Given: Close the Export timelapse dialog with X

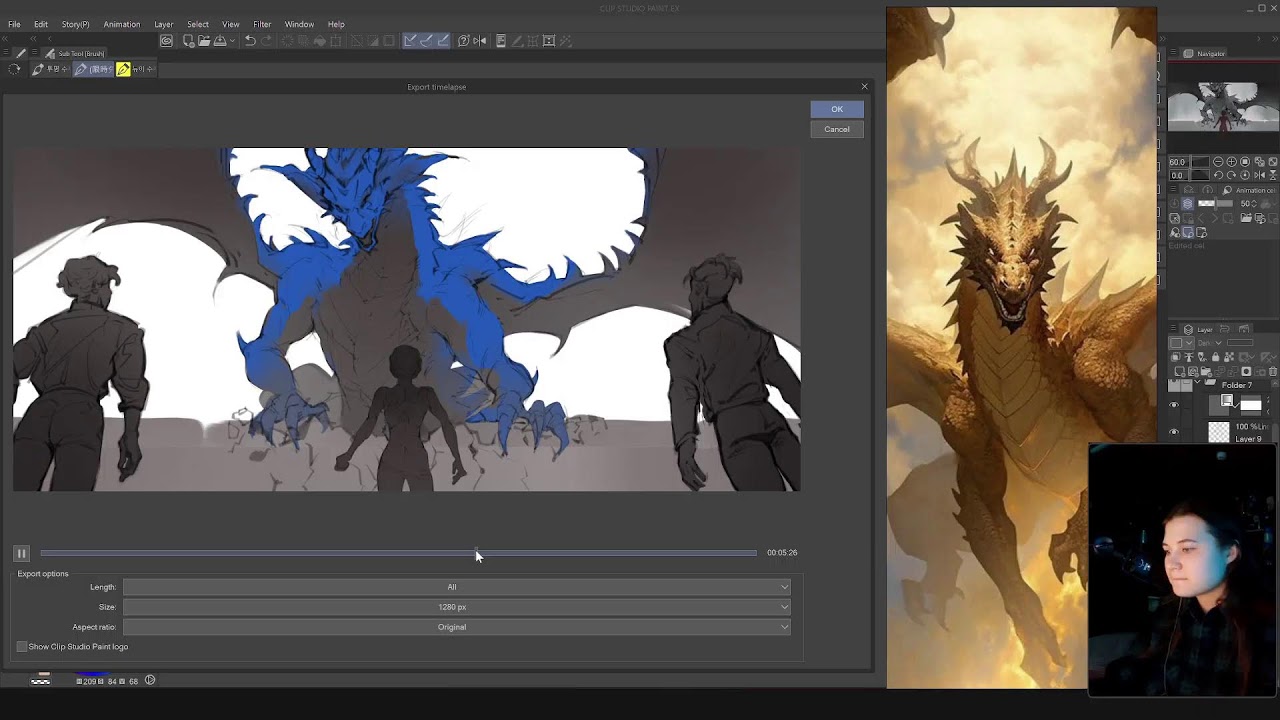Looking at the screenshot, I should [865, 87].
